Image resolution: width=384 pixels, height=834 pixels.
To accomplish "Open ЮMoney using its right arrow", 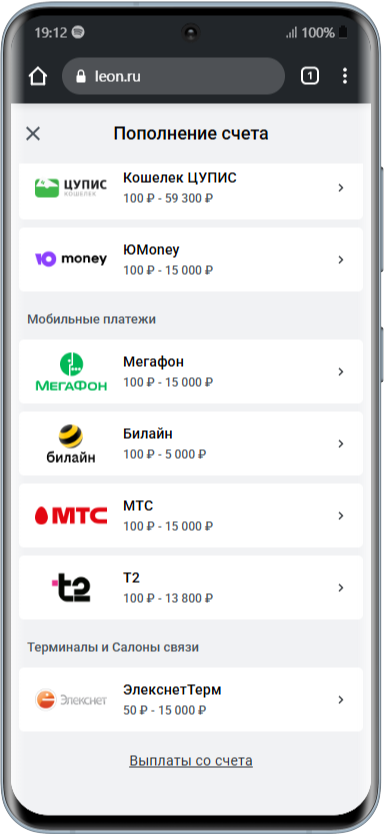I will tap(341, 260).
